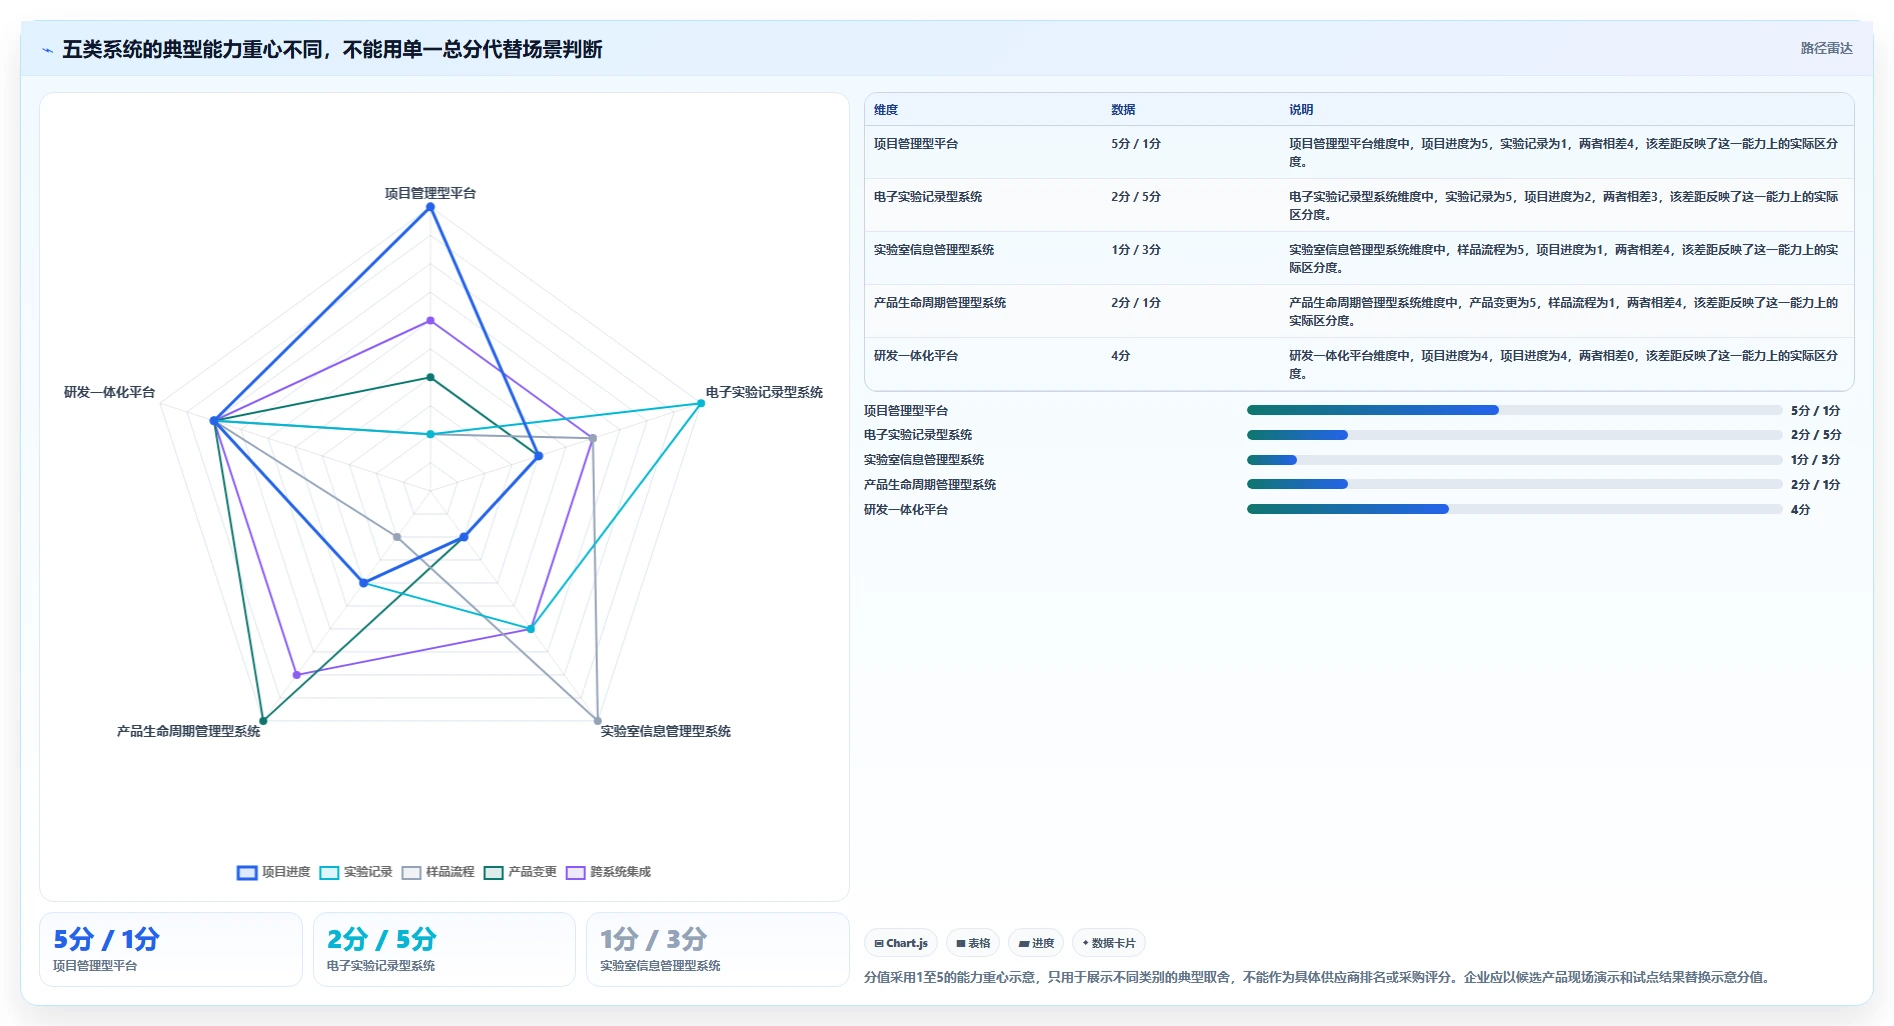The image size is (1894, 1026).
Task: Click the 路径雷达 label in the header
Action: (1826, 48)
